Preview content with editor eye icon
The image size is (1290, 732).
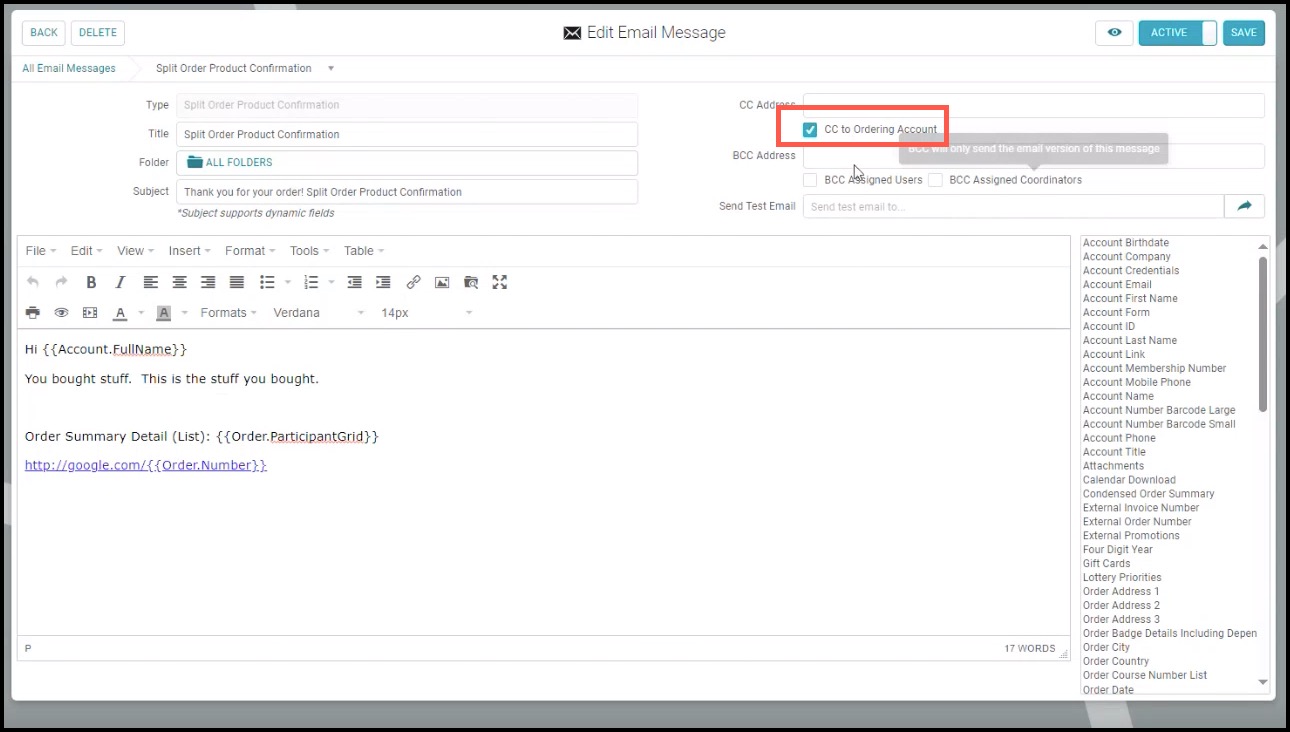click(61, 313)
